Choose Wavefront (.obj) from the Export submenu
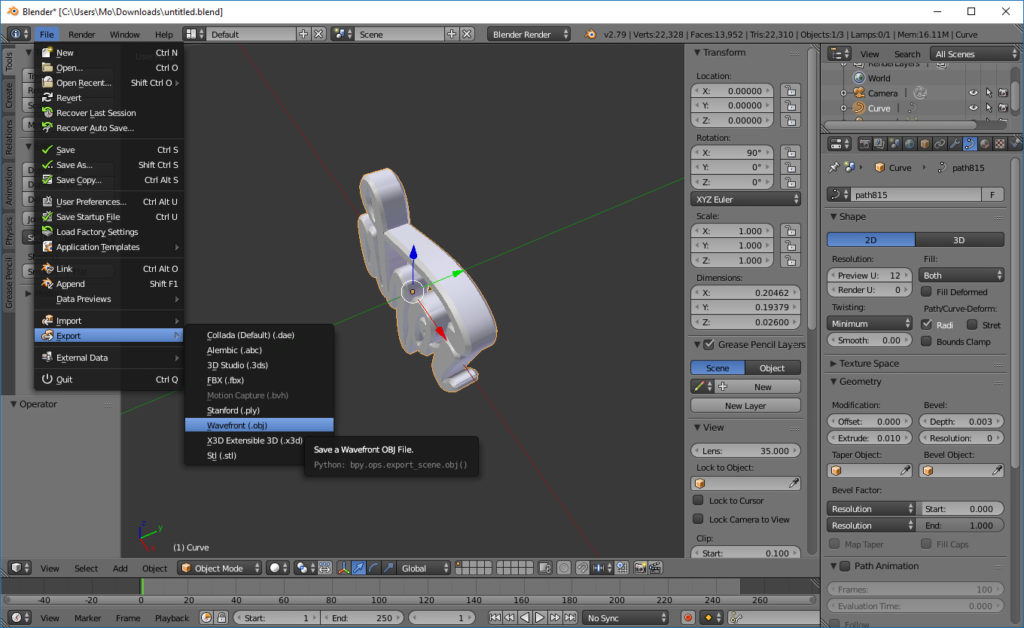Screen dimensions: 1024x628 [x=259, y=425]
